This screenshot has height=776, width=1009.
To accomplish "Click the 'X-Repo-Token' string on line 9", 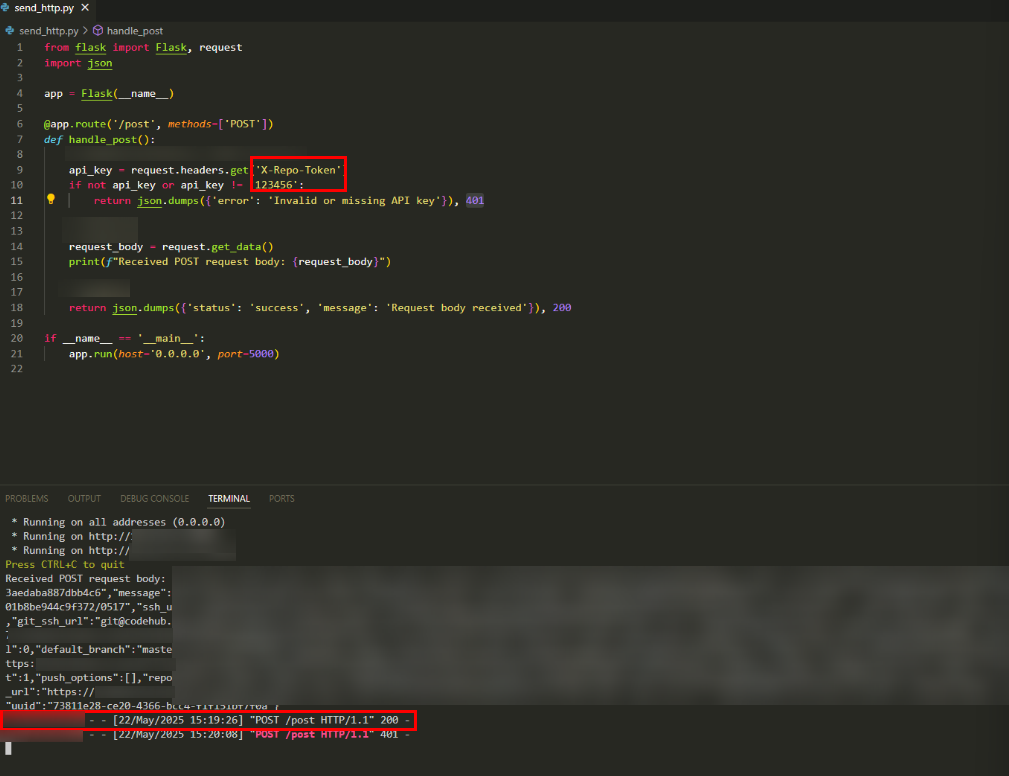I will [x=298, y=170].
